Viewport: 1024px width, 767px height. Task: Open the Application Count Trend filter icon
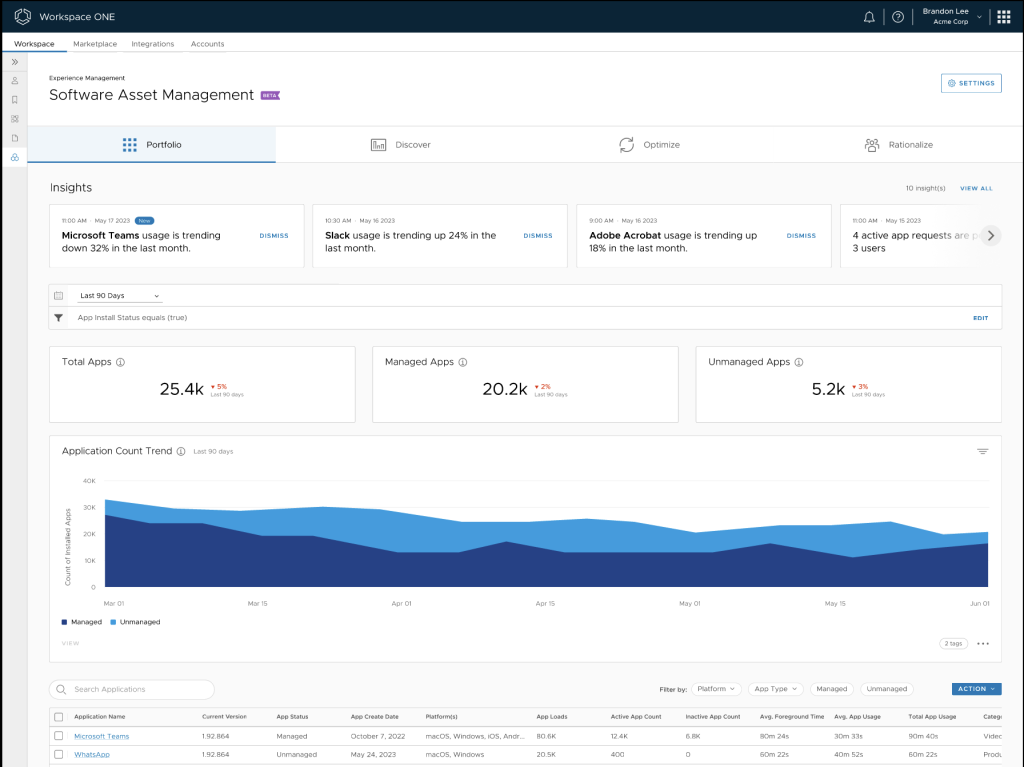982,452
